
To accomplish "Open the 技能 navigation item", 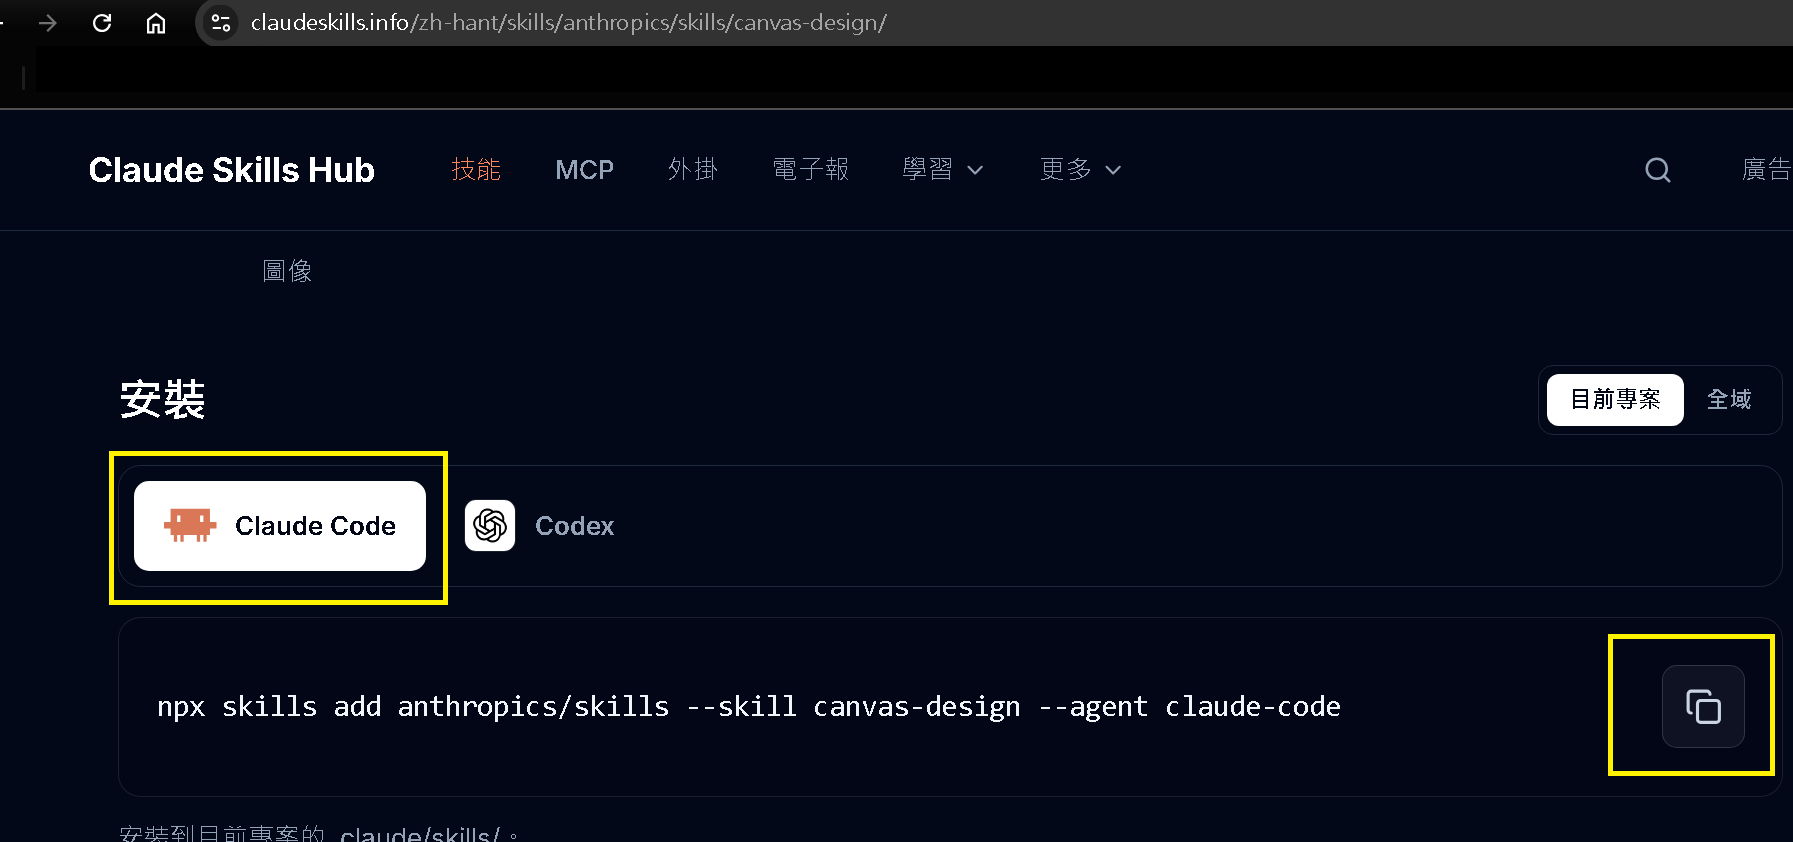I will click(476, 169).
